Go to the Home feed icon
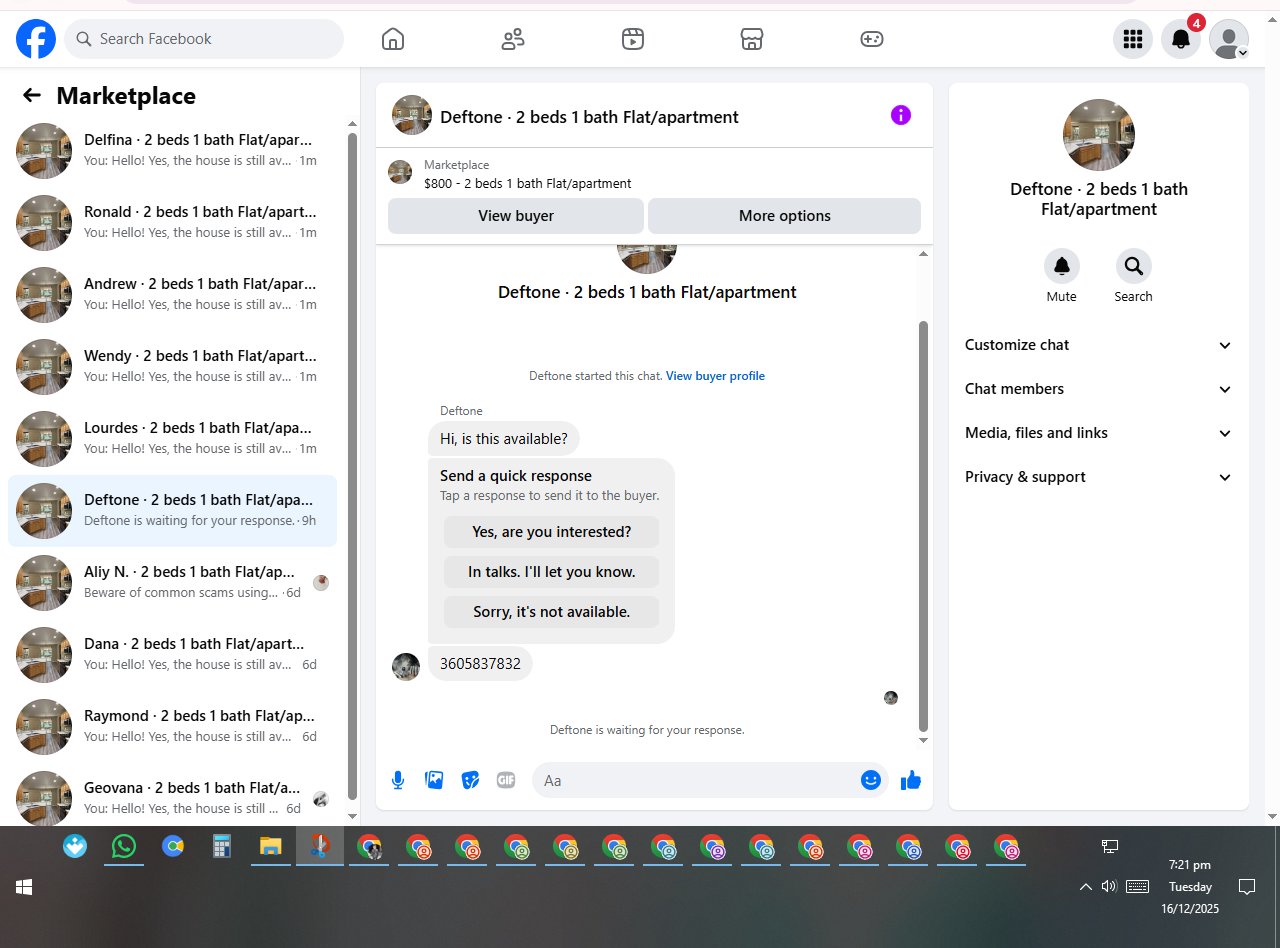 (x=393, y=39)
